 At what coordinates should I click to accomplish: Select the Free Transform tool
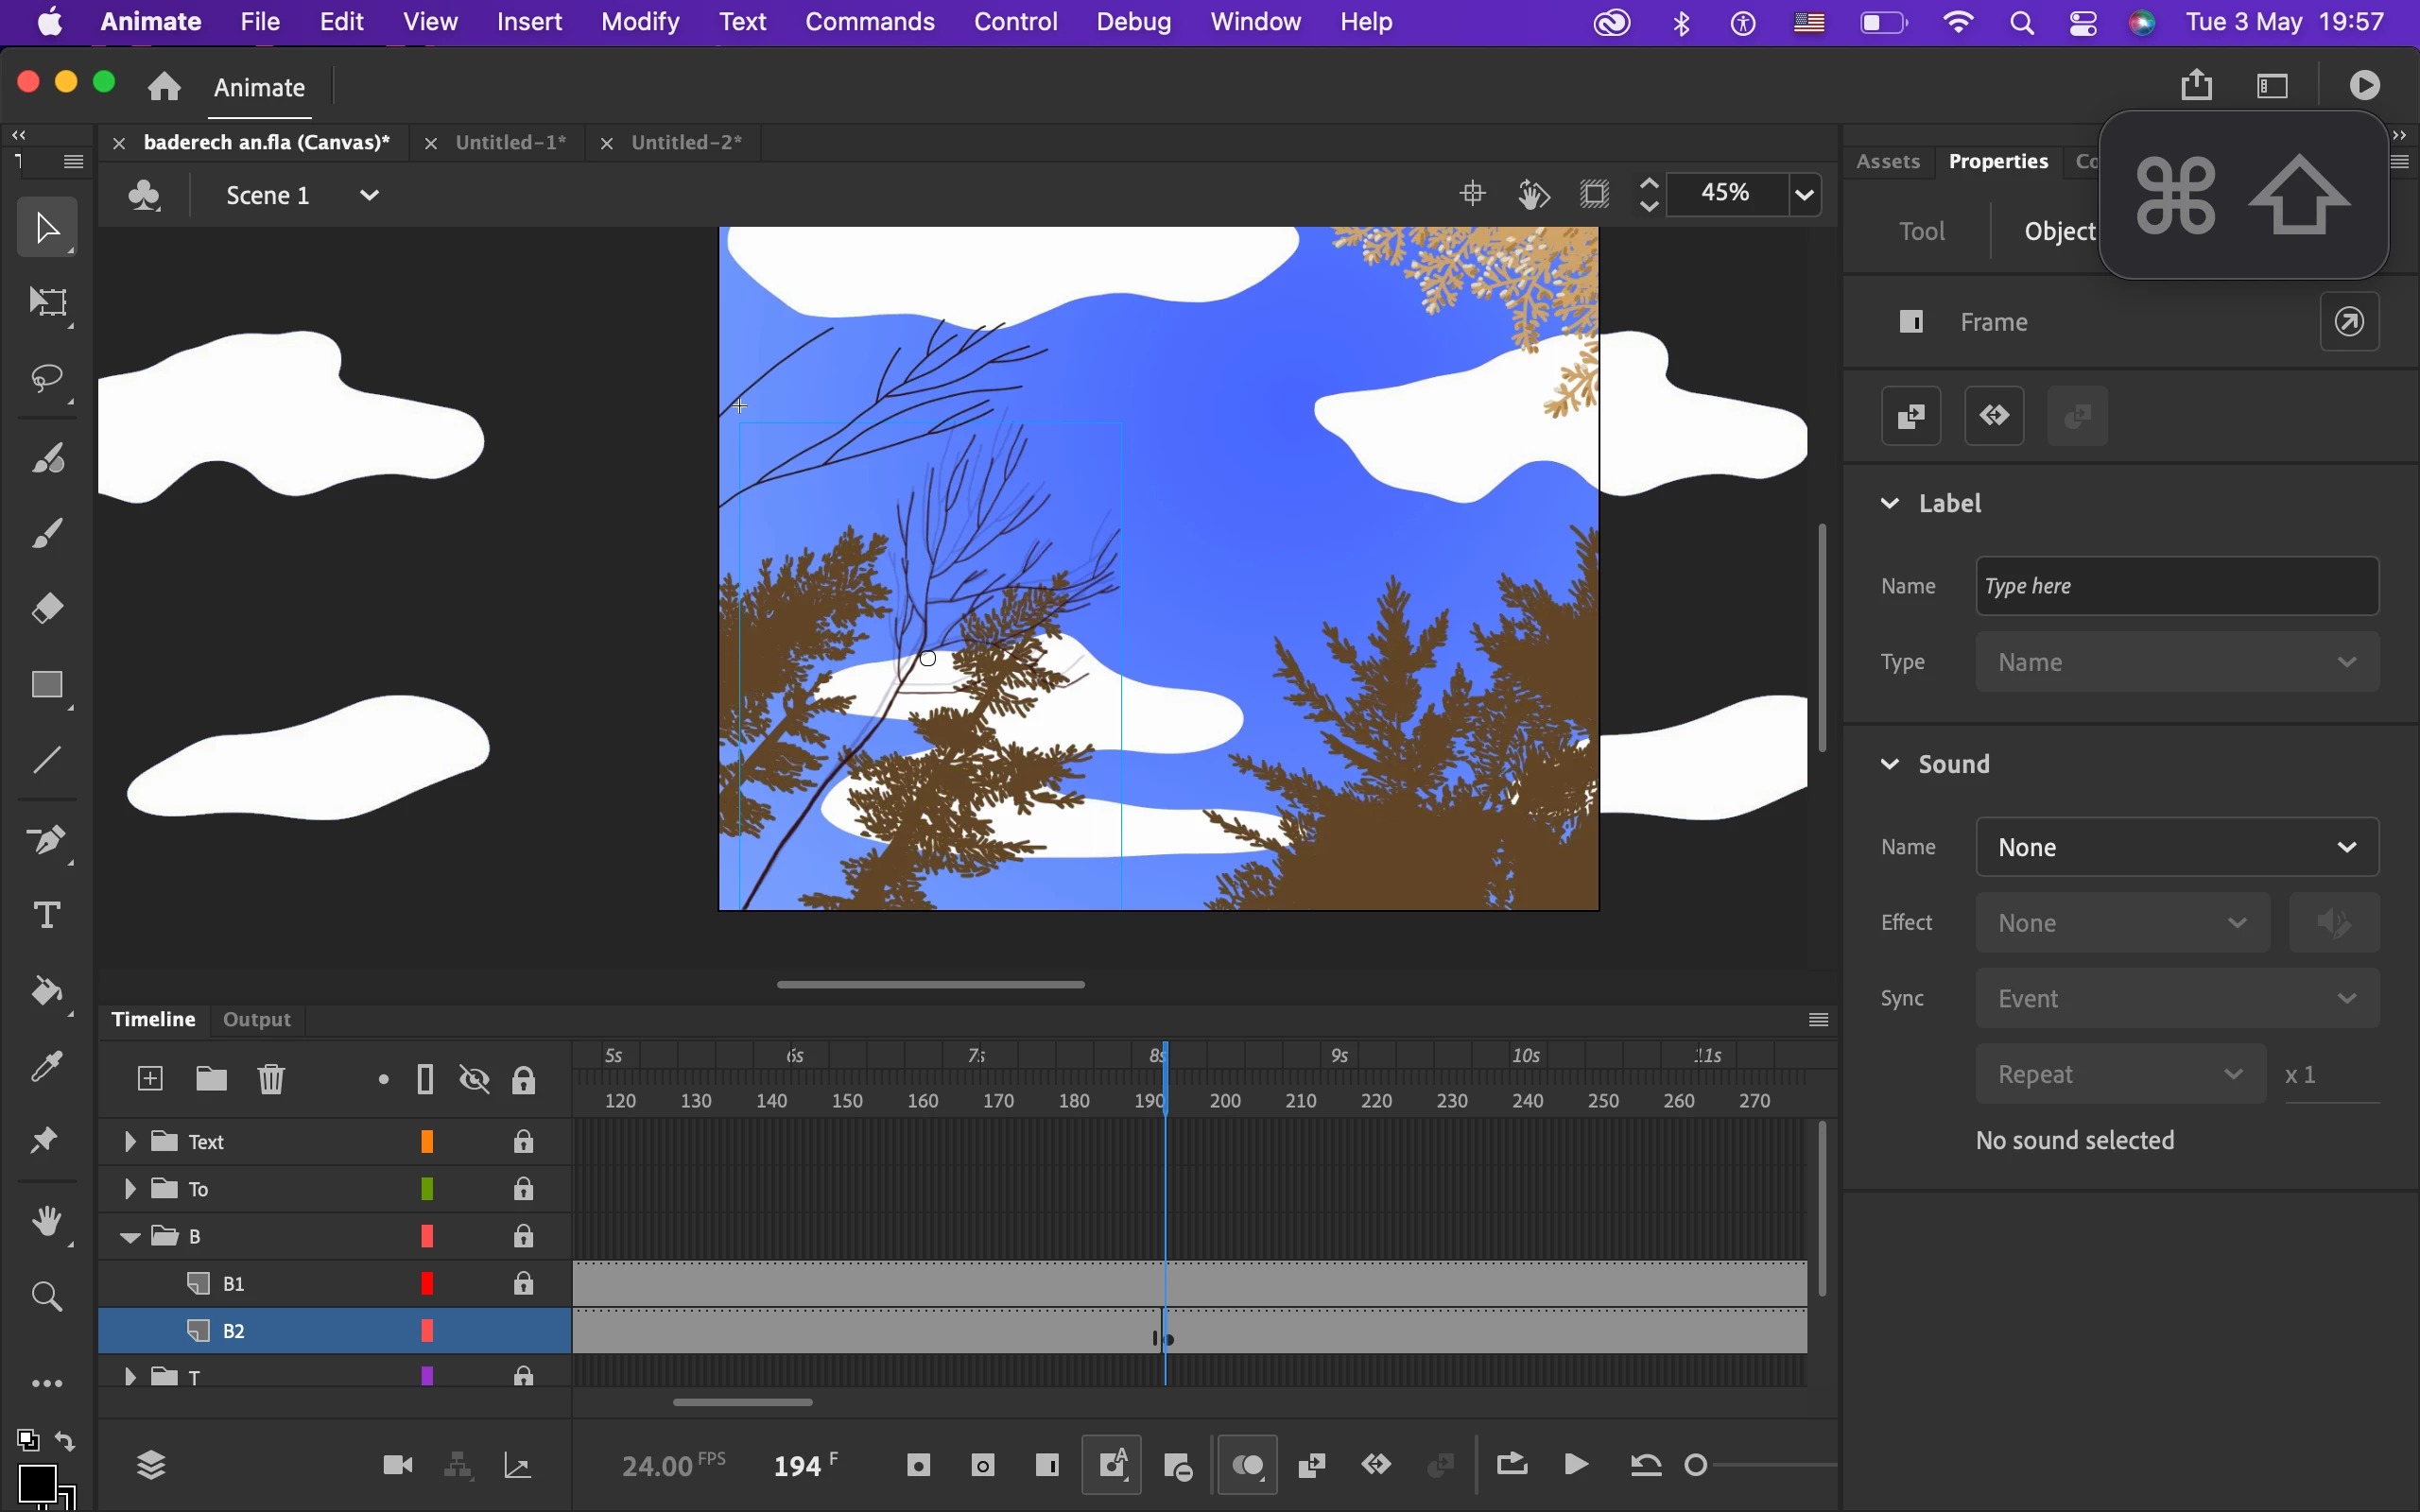pyautogui.click(x=47, y=302)
